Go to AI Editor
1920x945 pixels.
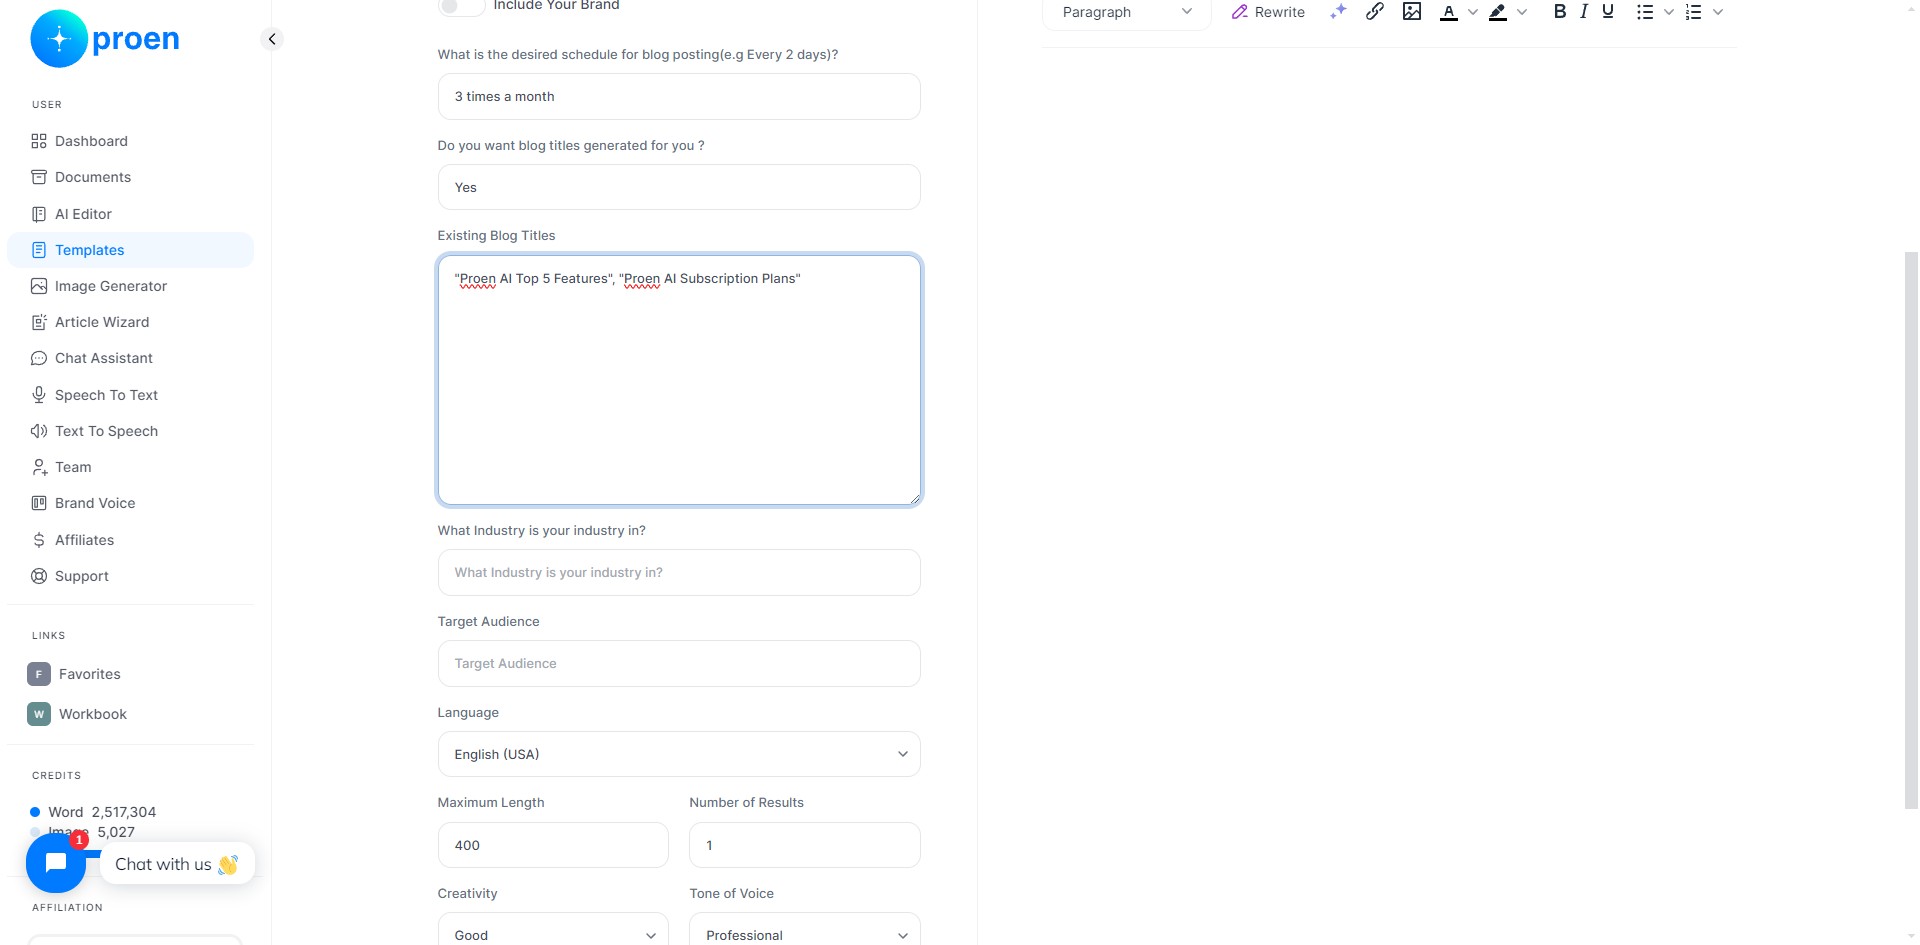(x=83, y=214)
